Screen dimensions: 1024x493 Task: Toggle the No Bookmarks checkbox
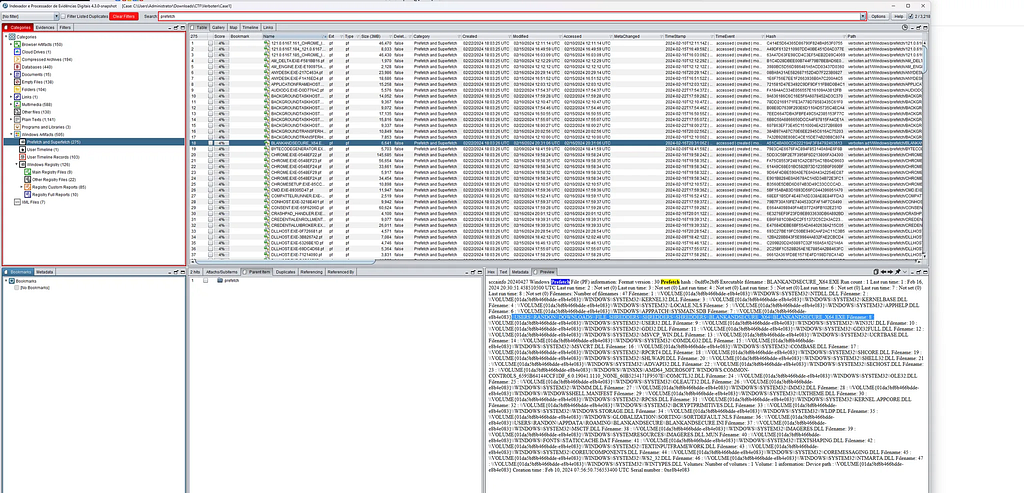coord(17,287)
